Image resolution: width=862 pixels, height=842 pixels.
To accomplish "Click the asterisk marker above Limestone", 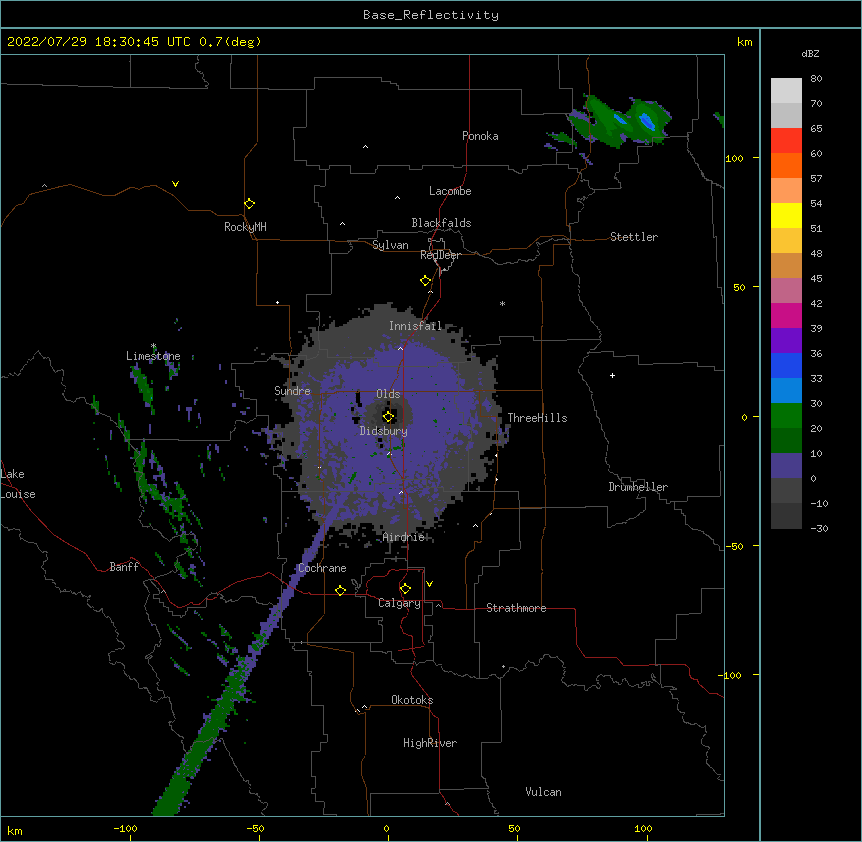I will [153, 346].
